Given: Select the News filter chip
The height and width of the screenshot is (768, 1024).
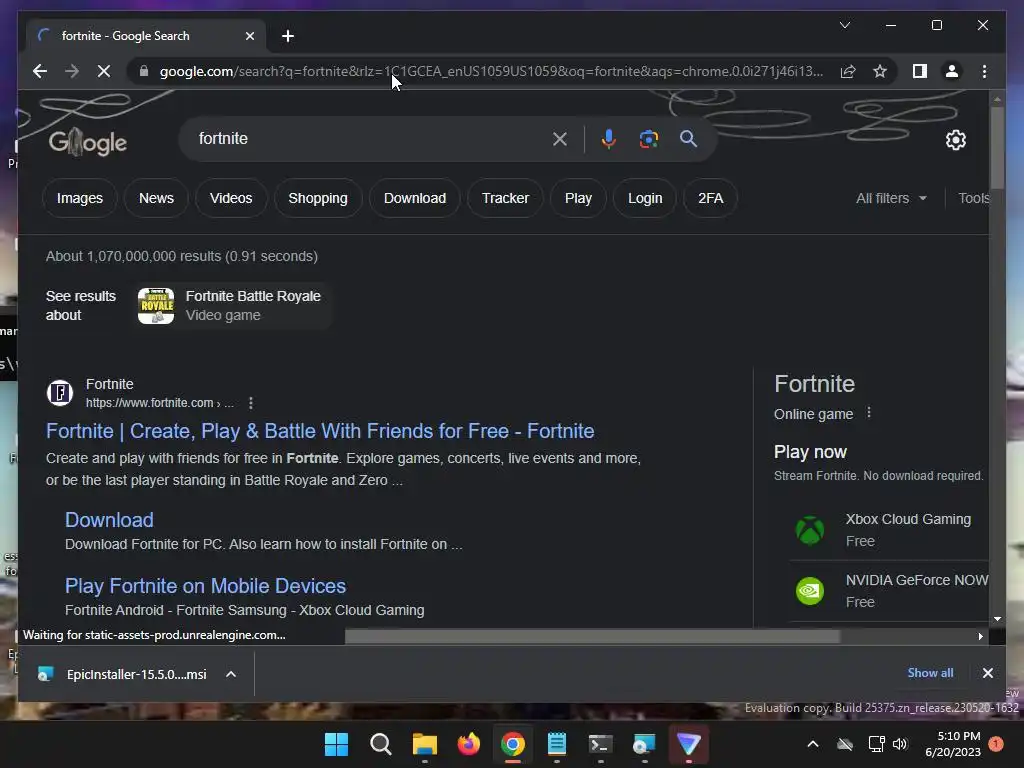Looking at the screenshot, I should tap(156, 198).
